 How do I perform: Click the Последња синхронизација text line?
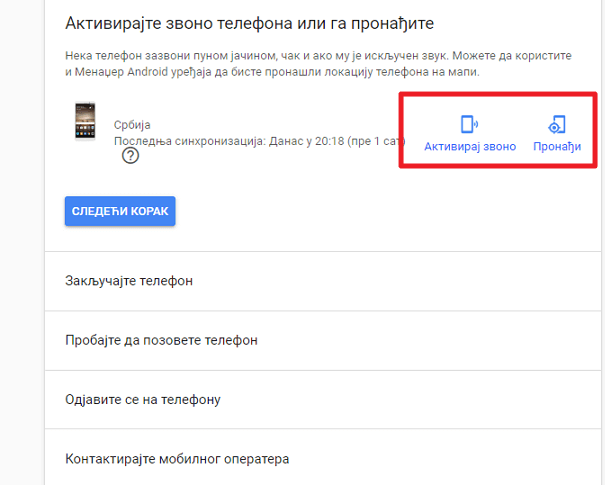pyautogui.click(x=259, y=141)
